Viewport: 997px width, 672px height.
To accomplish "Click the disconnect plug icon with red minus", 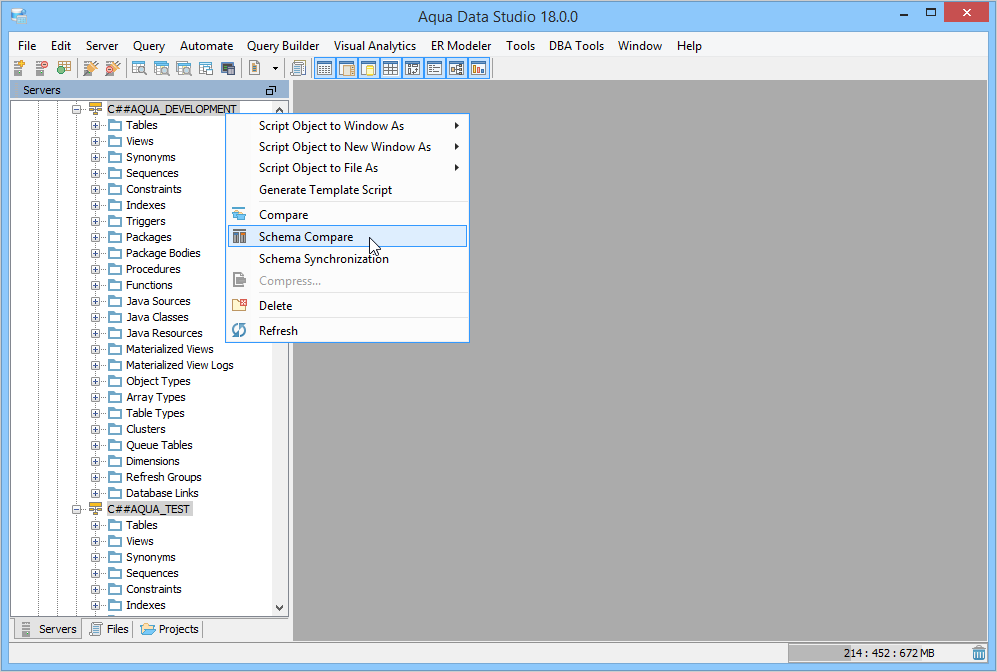I will pos(113,68).
